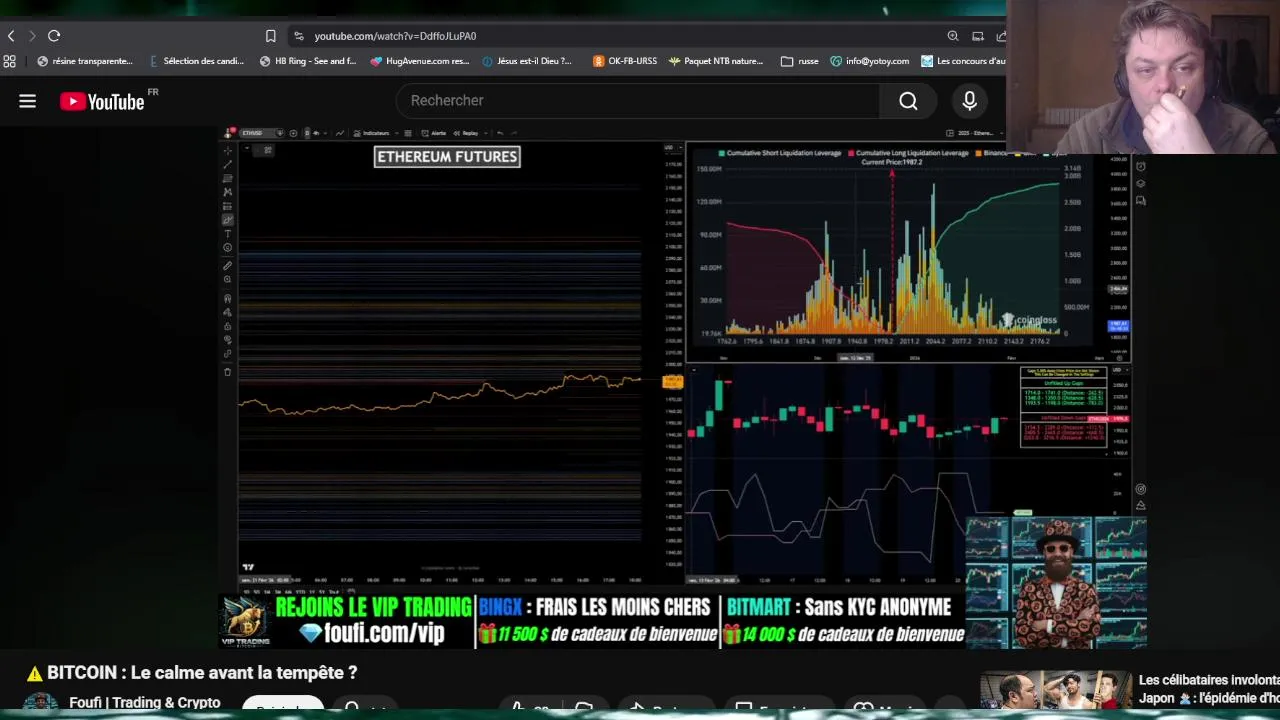
Task: Click the snapshot icon in address bar
Action: (x=978, y=36)
